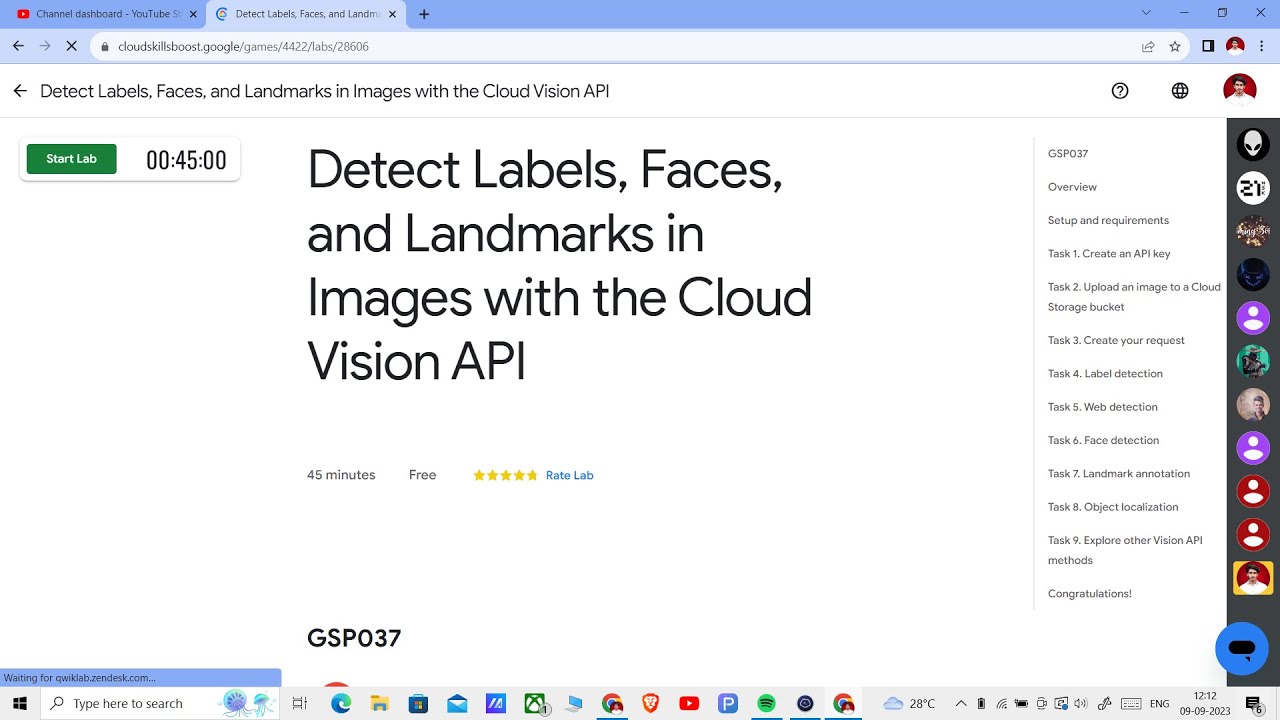Viewport: 1280px width, 720px height.
Task: Select the '21' logo avatar in side strip
Action: point(1253,188)
